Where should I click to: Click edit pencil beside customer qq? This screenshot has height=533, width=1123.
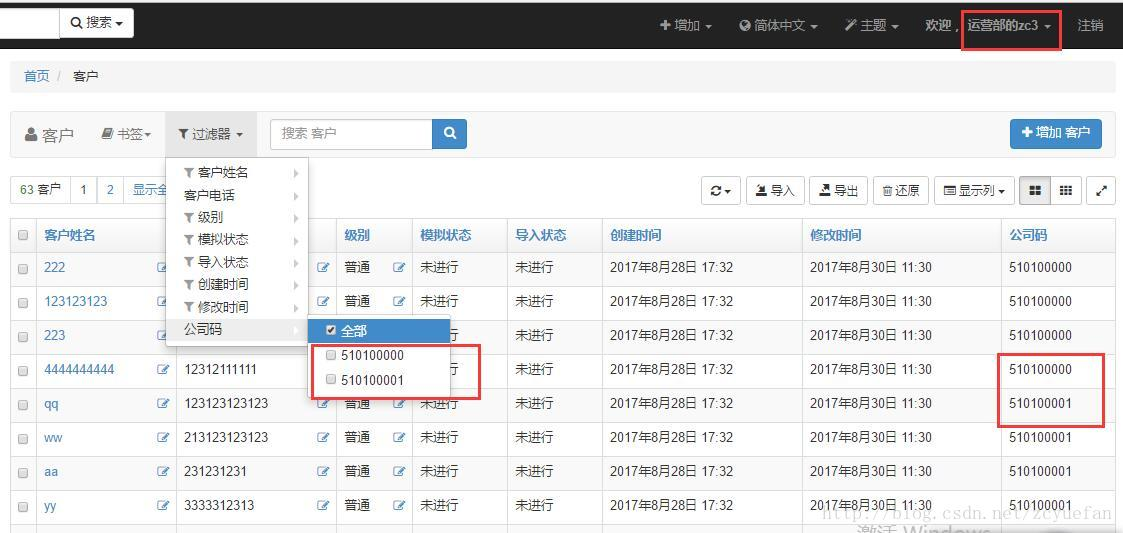(x=163, y=403)
